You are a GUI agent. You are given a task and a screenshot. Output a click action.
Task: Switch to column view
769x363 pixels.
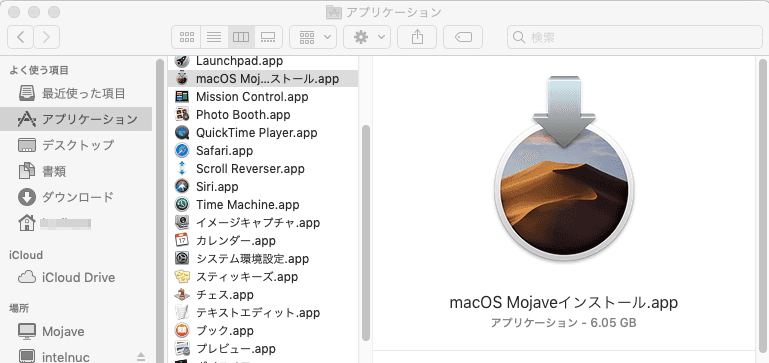tap(241, 37)
